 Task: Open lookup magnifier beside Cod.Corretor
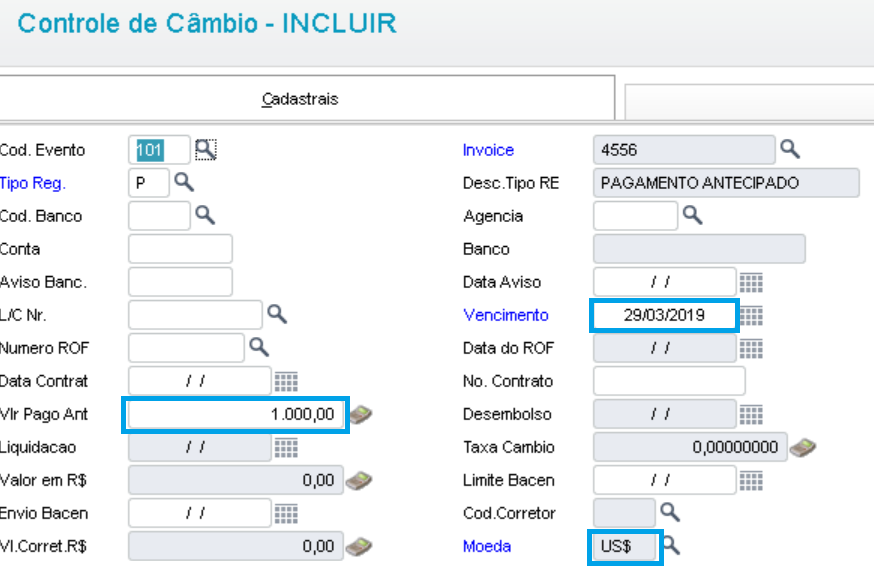pyautogui.click(x=669, y=512)
